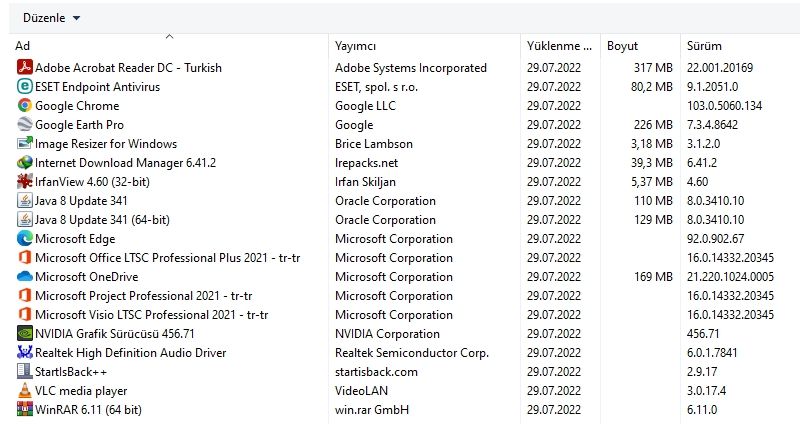Select the Microsoft OneDrive cloud icon
The height and width of the screenshot is (424, 800).
click(x=25, y=277)
